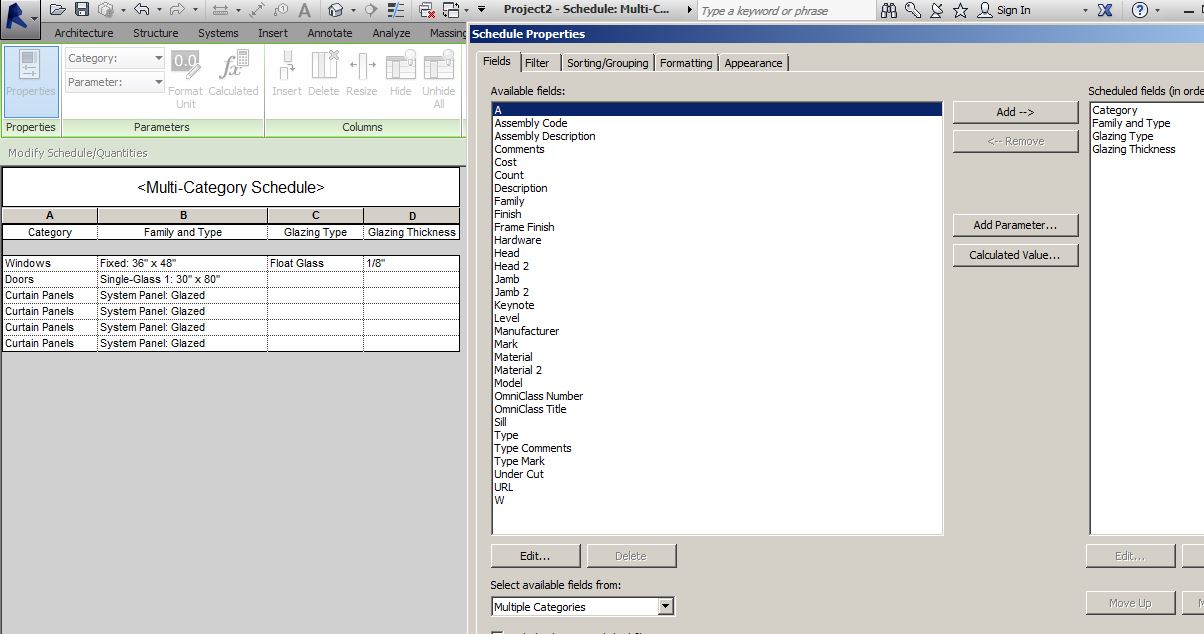Click the Calculated fx ribbon icon

click(x=233, y=74)
